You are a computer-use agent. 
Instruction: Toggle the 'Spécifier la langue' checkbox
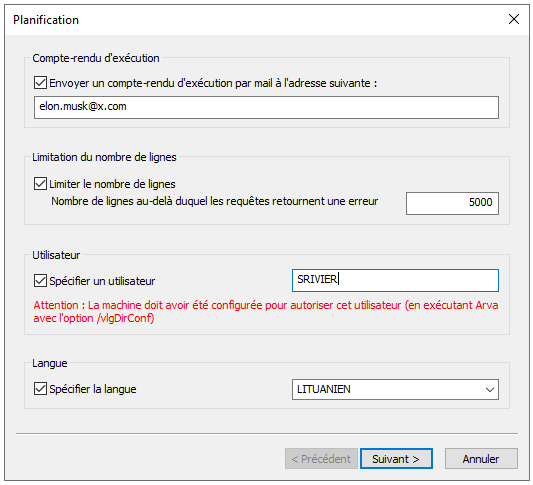pyautogui.click(x=40, y=388)
